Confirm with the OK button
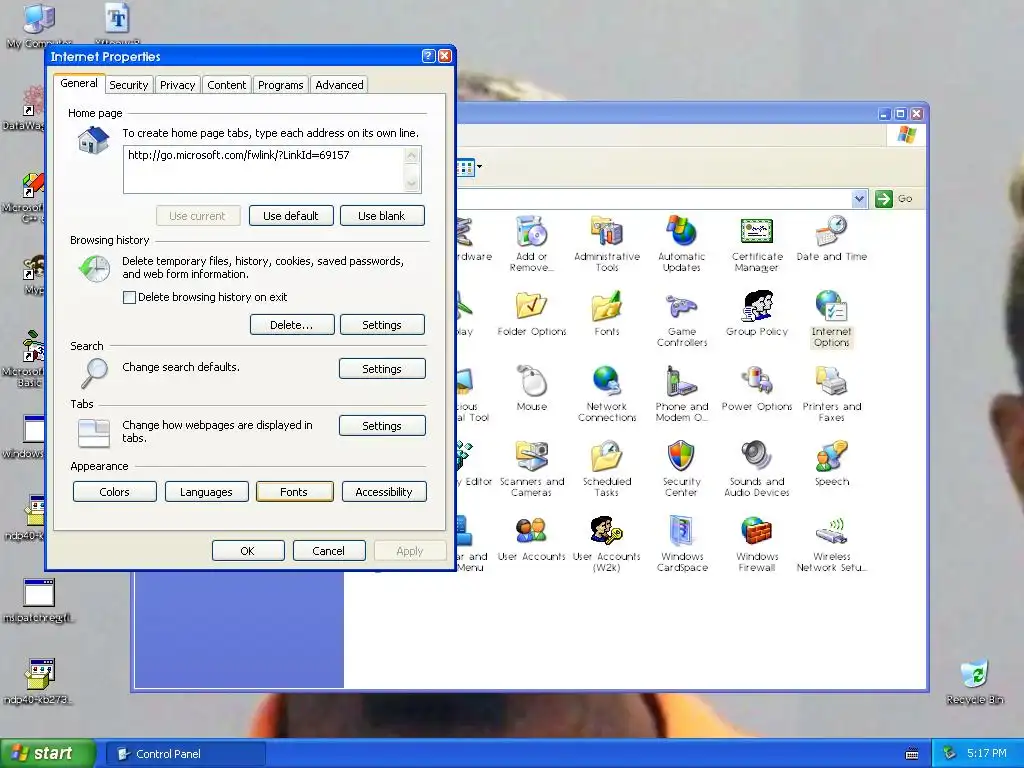The width and height of the screenshot is (1024, 768). coord(248,551)
